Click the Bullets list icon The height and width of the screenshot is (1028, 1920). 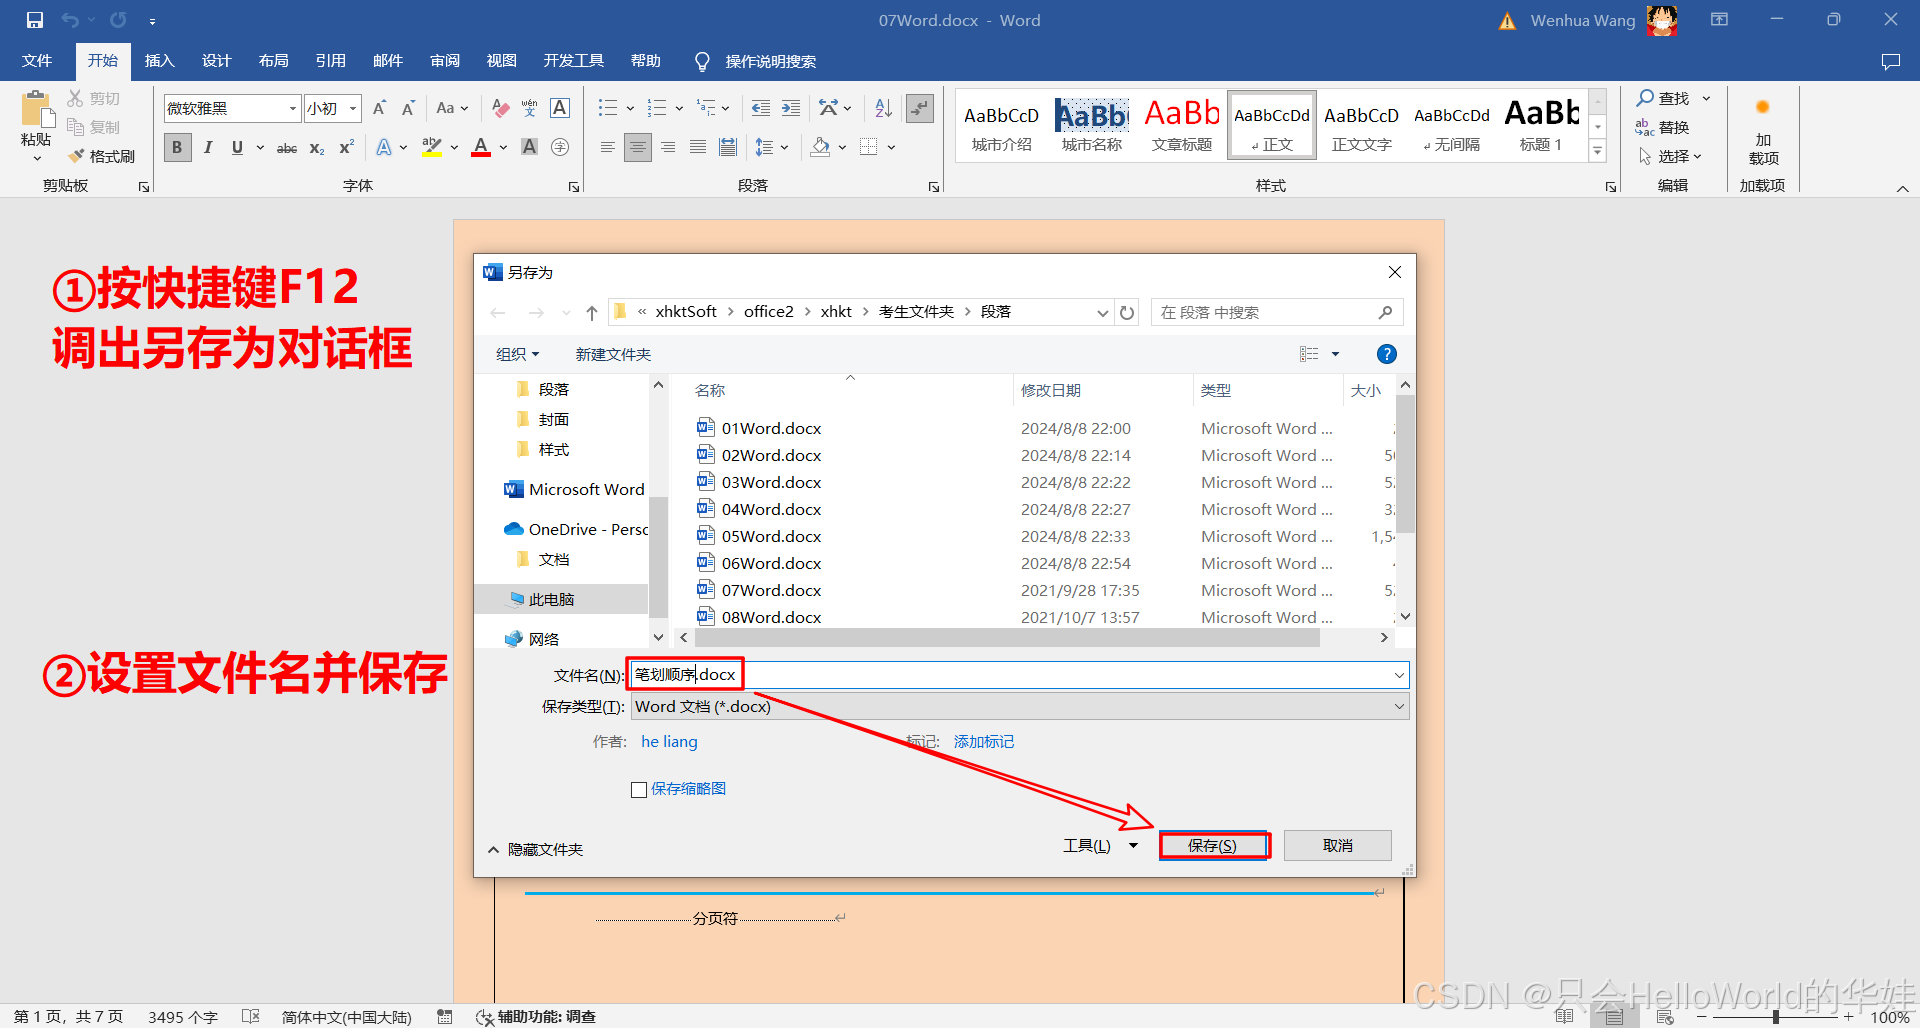[x=608, y=108]
